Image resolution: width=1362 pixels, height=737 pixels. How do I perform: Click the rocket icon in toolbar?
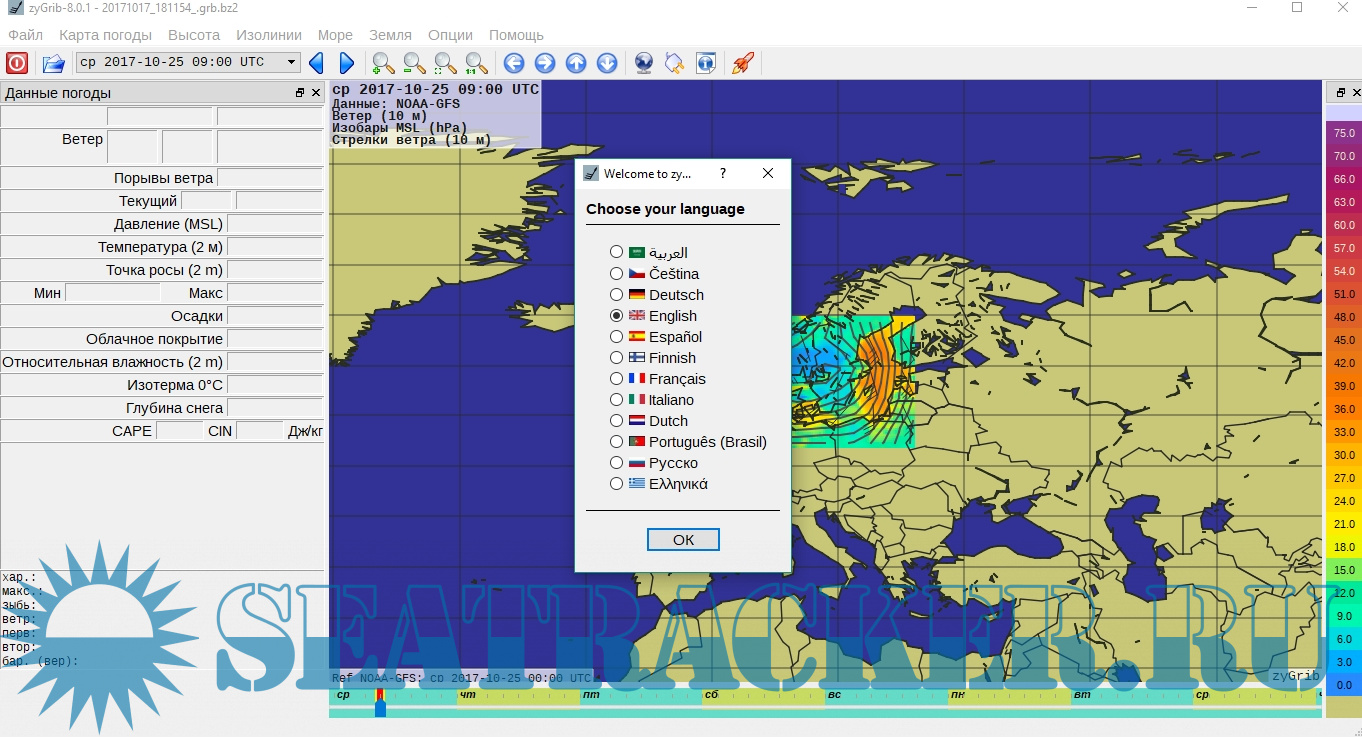pyautogui.click(x=742, y=63)
